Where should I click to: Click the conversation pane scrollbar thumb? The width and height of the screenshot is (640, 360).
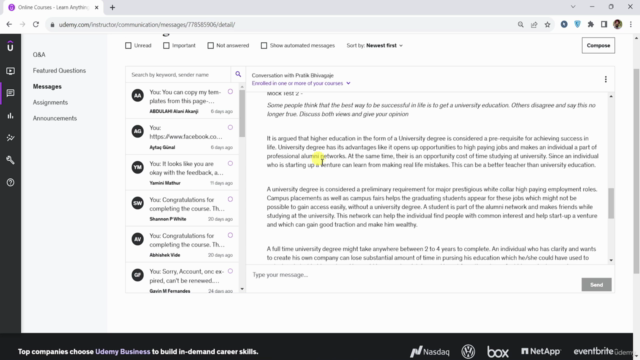click(x=611, y=203)
